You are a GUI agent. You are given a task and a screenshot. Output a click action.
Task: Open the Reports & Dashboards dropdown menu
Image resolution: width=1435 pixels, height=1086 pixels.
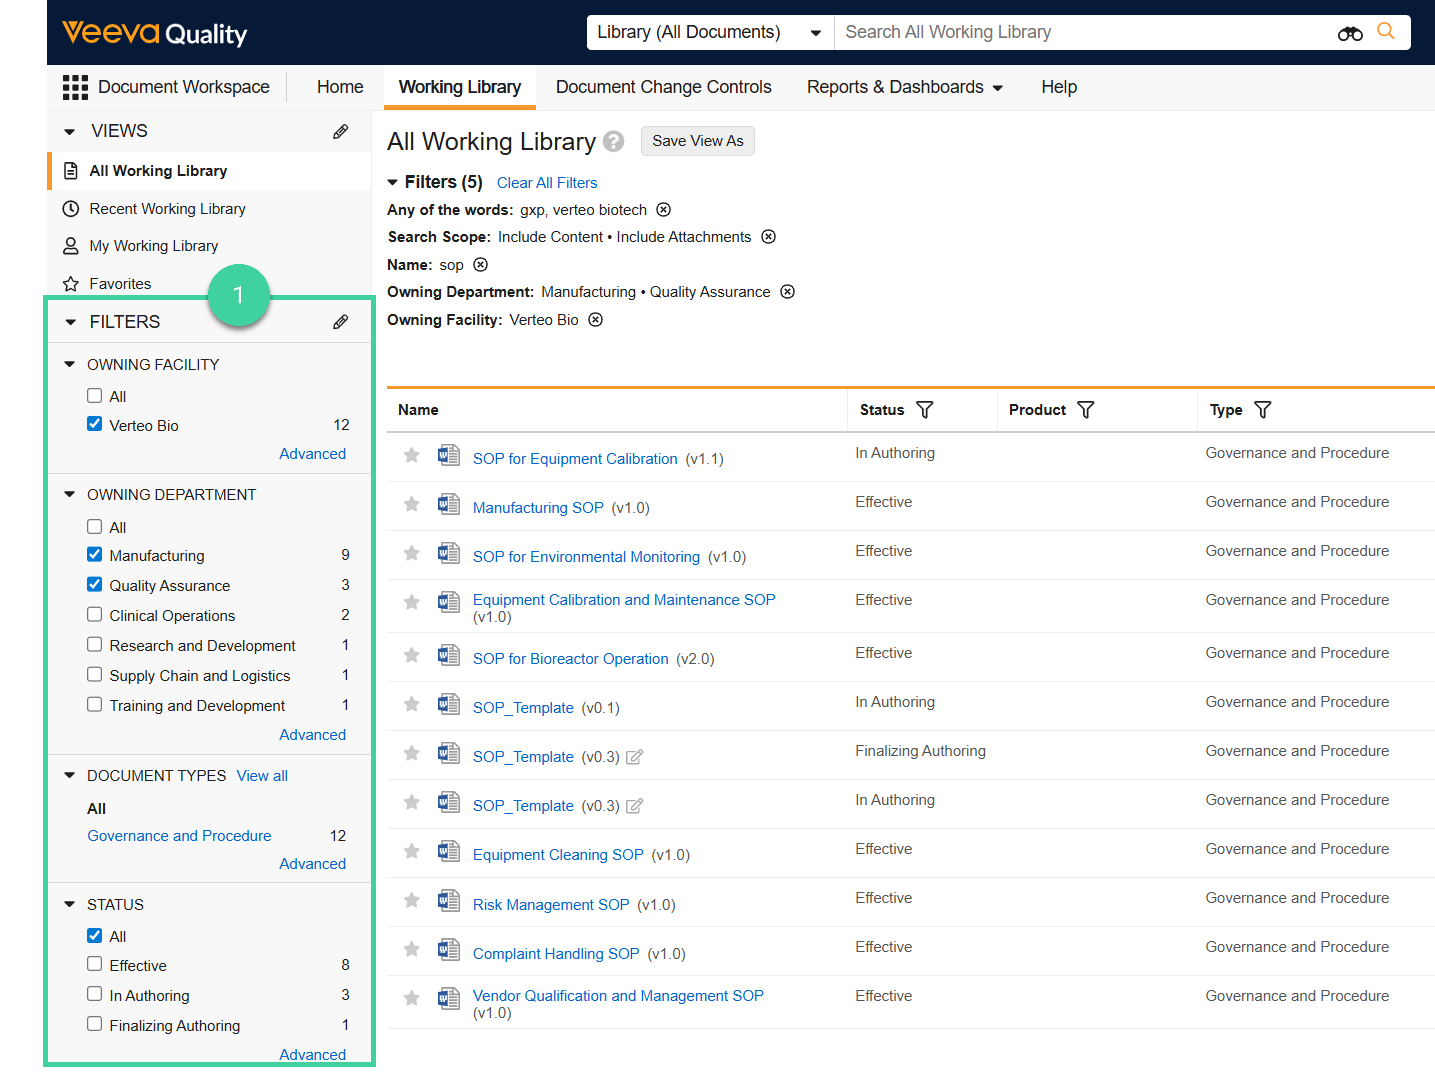(x=905, y=87)
